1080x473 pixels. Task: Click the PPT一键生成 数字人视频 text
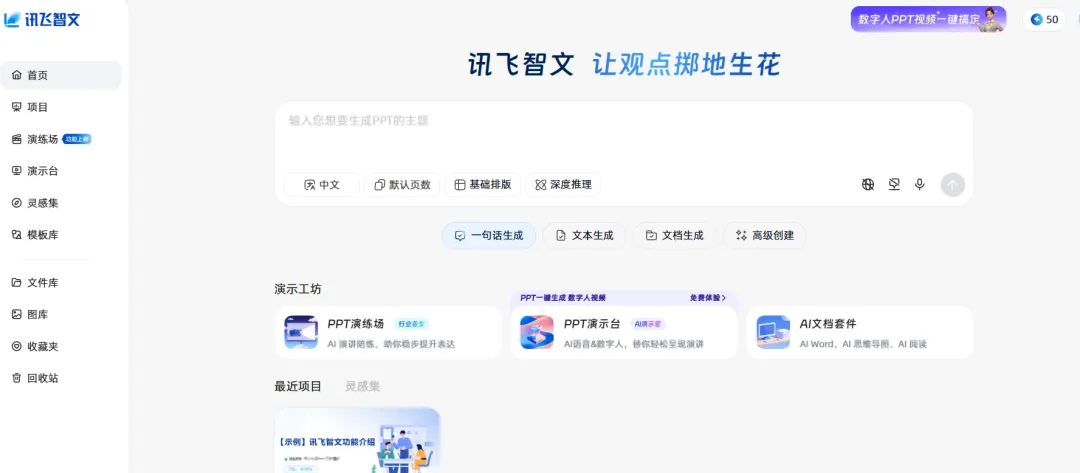tap(563, 298)
